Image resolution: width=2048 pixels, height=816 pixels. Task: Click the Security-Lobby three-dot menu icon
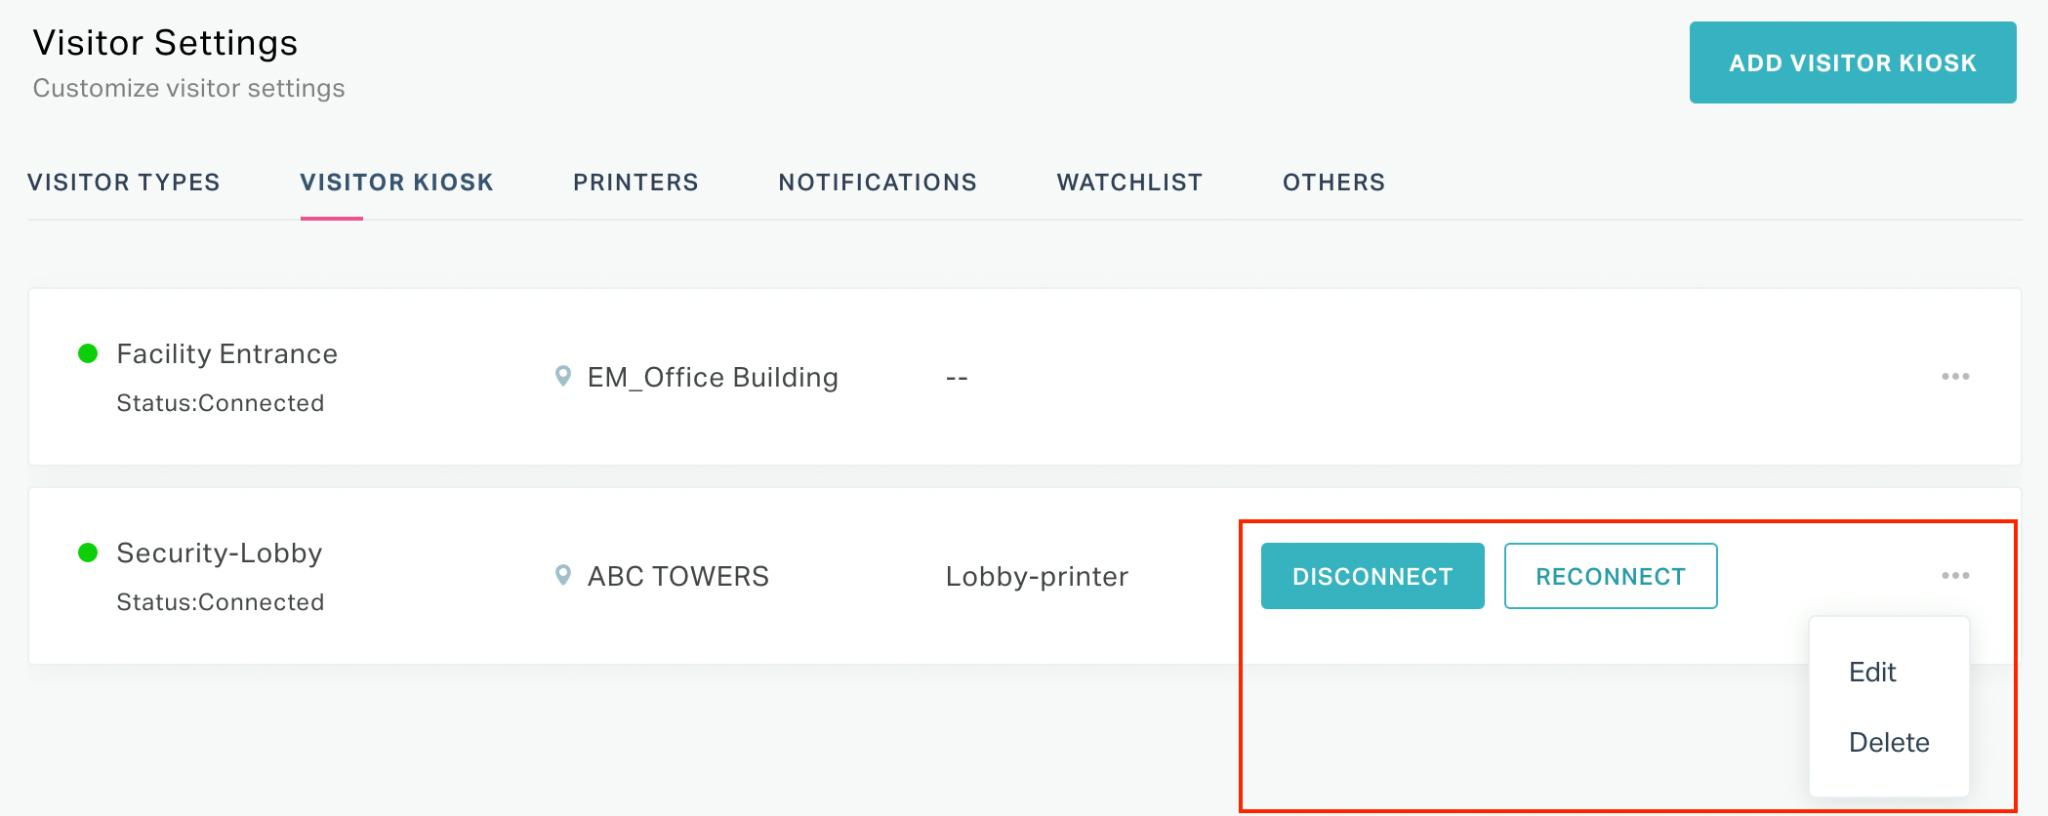pos(1955,576)
